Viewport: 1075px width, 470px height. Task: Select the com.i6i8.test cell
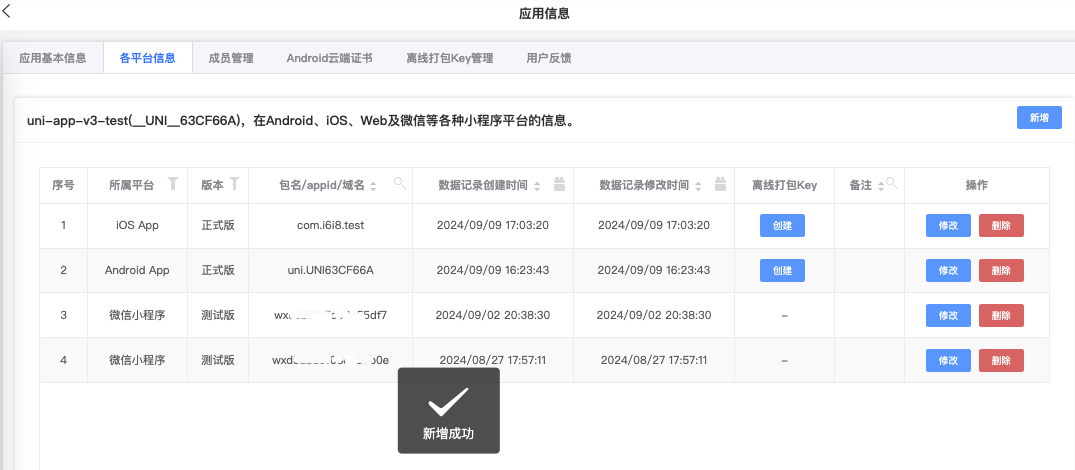(330, 225)
